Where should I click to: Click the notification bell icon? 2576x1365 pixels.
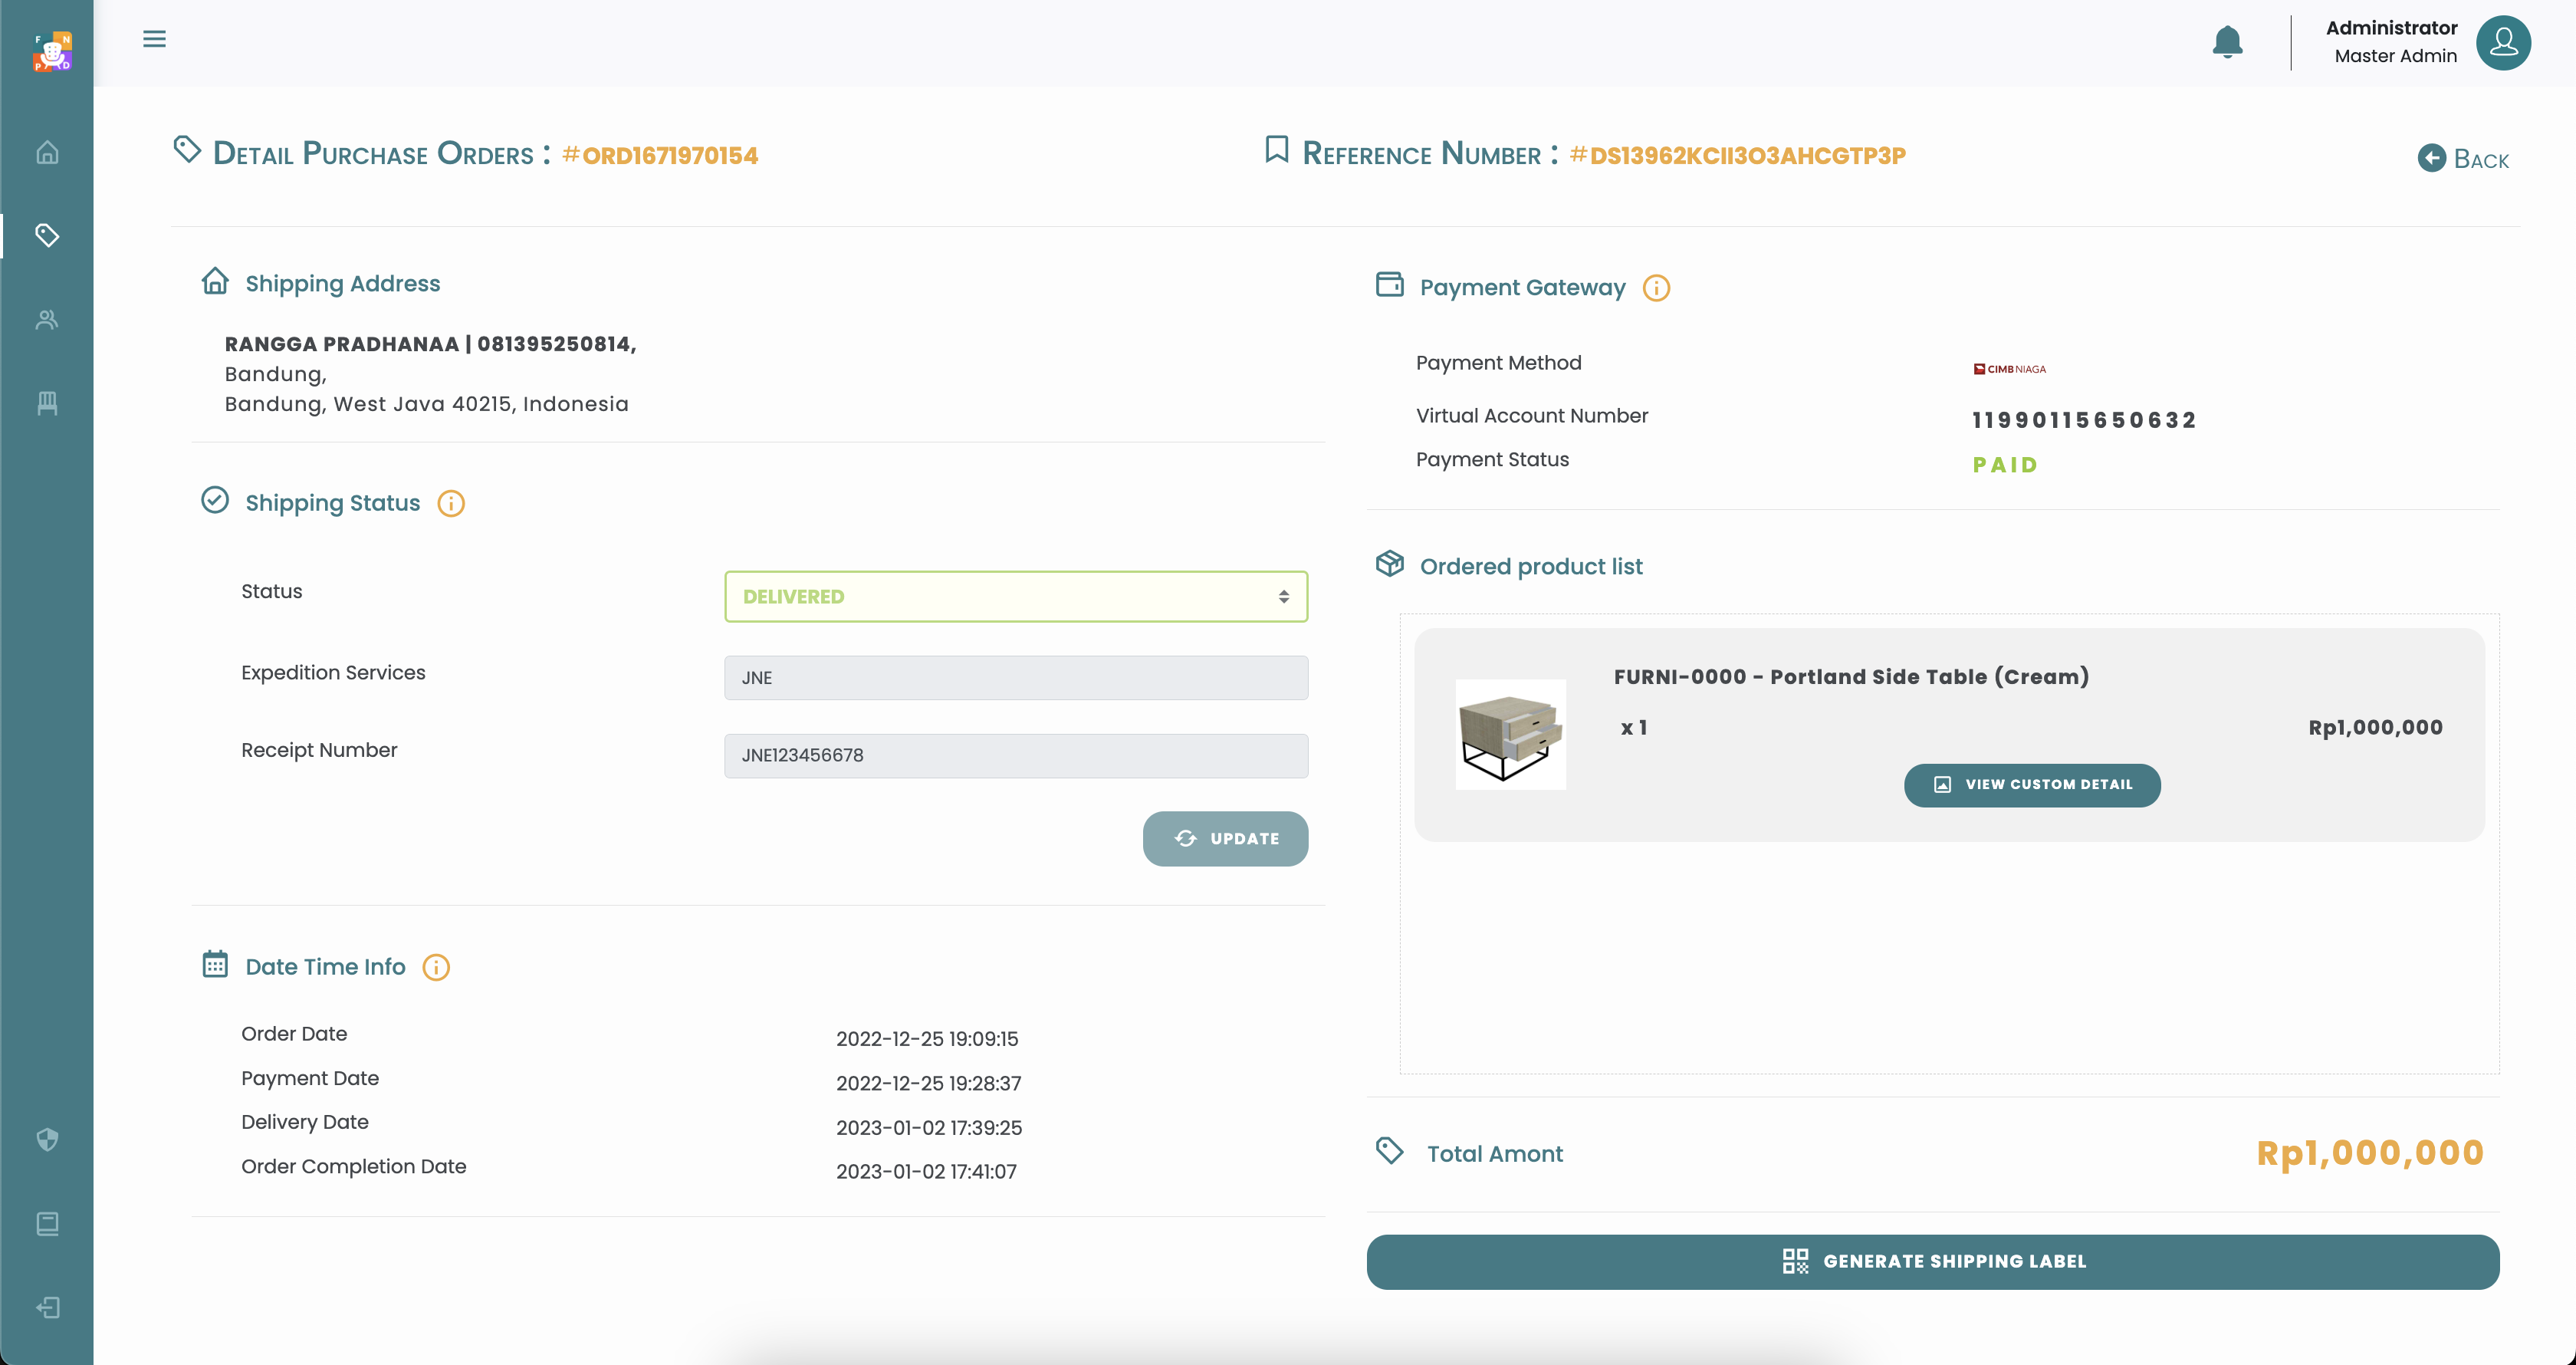pos(2227,42)
